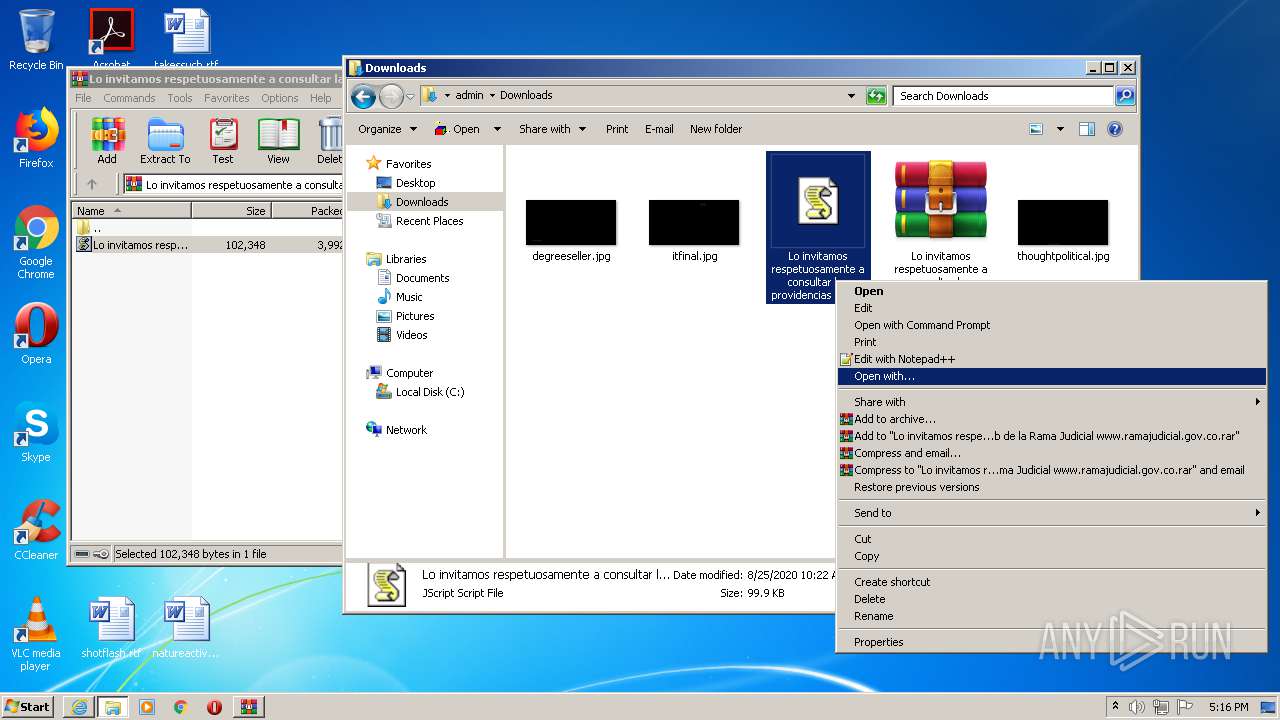Click Explorer refresh address icon

(876, 96)
